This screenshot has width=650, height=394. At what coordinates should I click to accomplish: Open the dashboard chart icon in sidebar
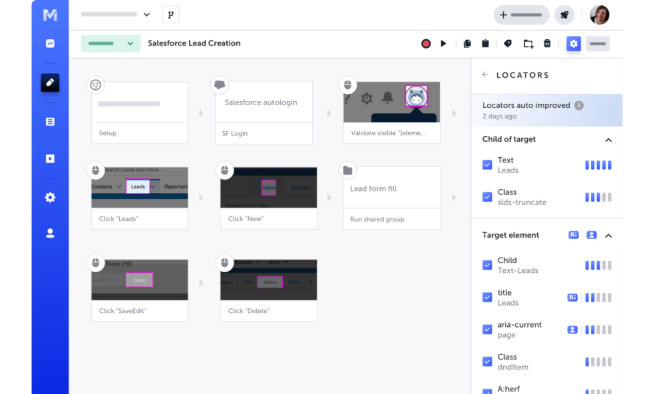pyautogui.click(x=50, y=44)
